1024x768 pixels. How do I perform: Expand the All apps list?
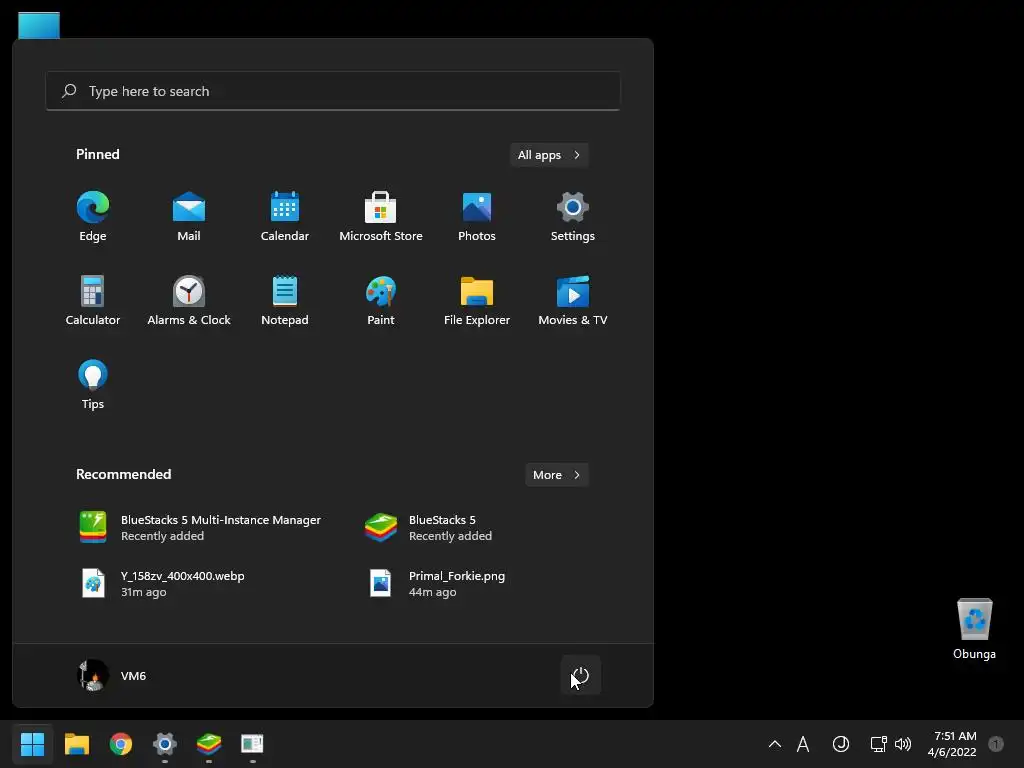pyautogui.click(x=549, y=155)
